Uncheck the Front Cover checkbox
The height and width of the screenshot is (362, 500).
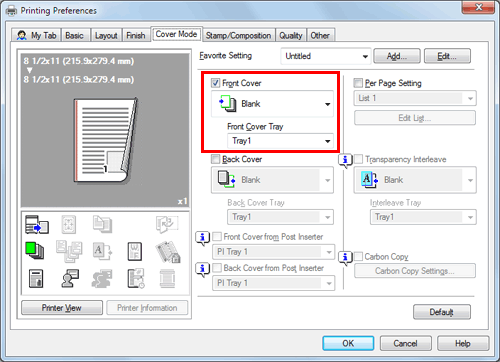216,83
